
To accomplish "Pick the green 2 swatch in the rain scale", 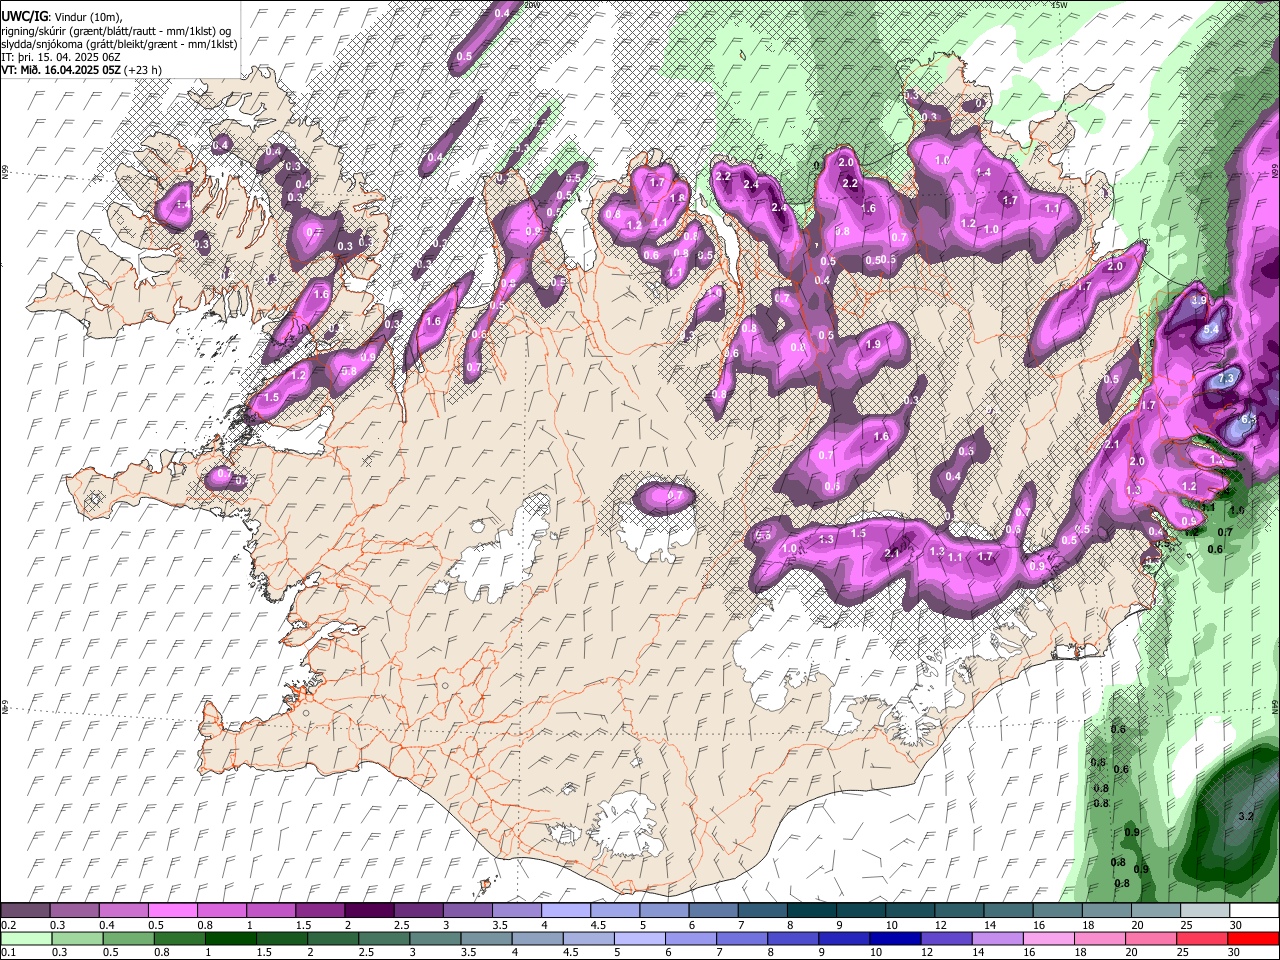I will 332,938.
